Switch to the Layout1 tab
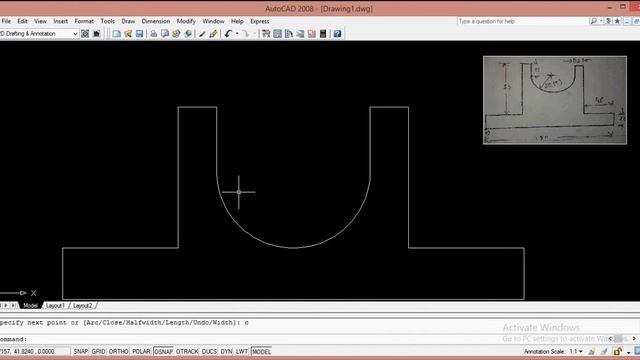Screen dimensions: 640x360 (x=55, y=305)
